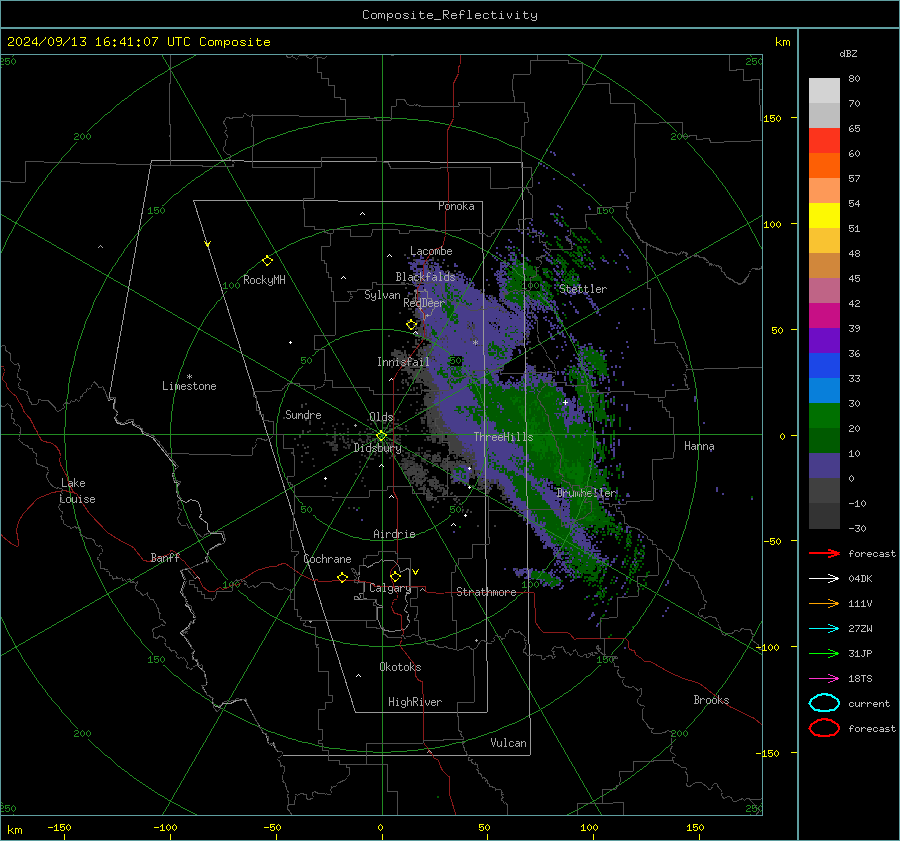Image resolution: width=900 pixels, height=841 pixels.
Task: Click the blue 36 dBZ color swatch
Action: (x=824, y=366)
